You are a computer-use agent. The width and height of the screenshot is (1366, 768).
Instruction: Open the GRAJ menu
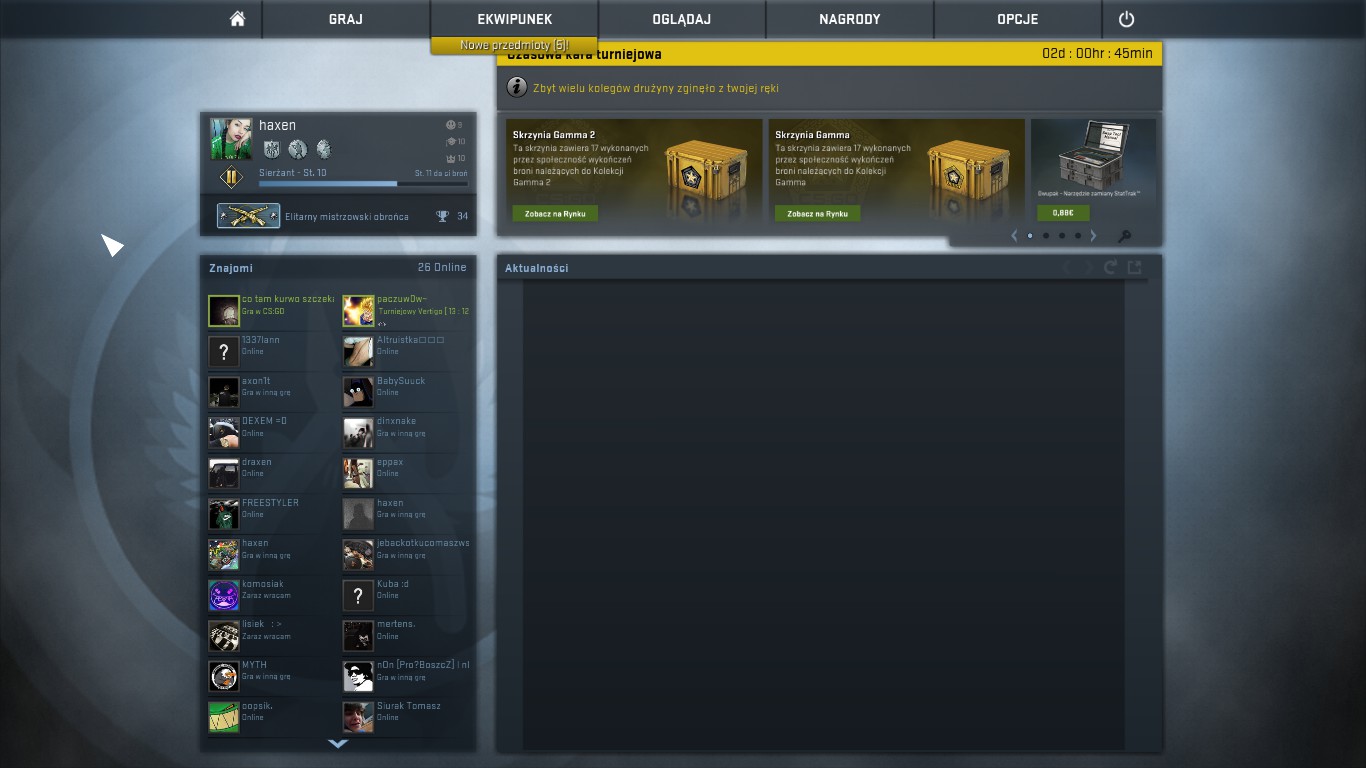tap(346, 19)
